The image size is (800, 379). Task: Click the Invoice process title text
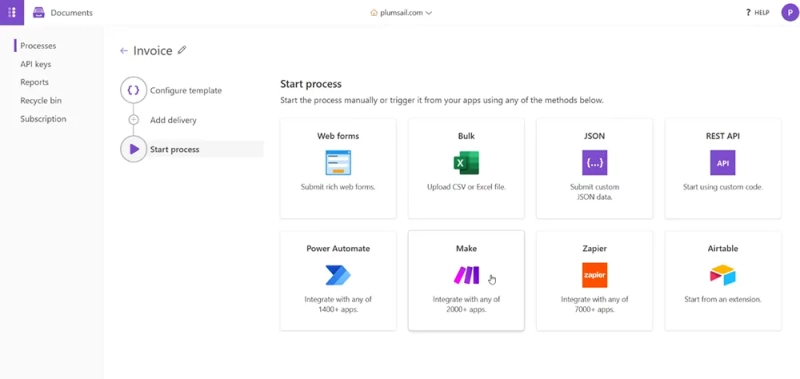click(153, 50)
